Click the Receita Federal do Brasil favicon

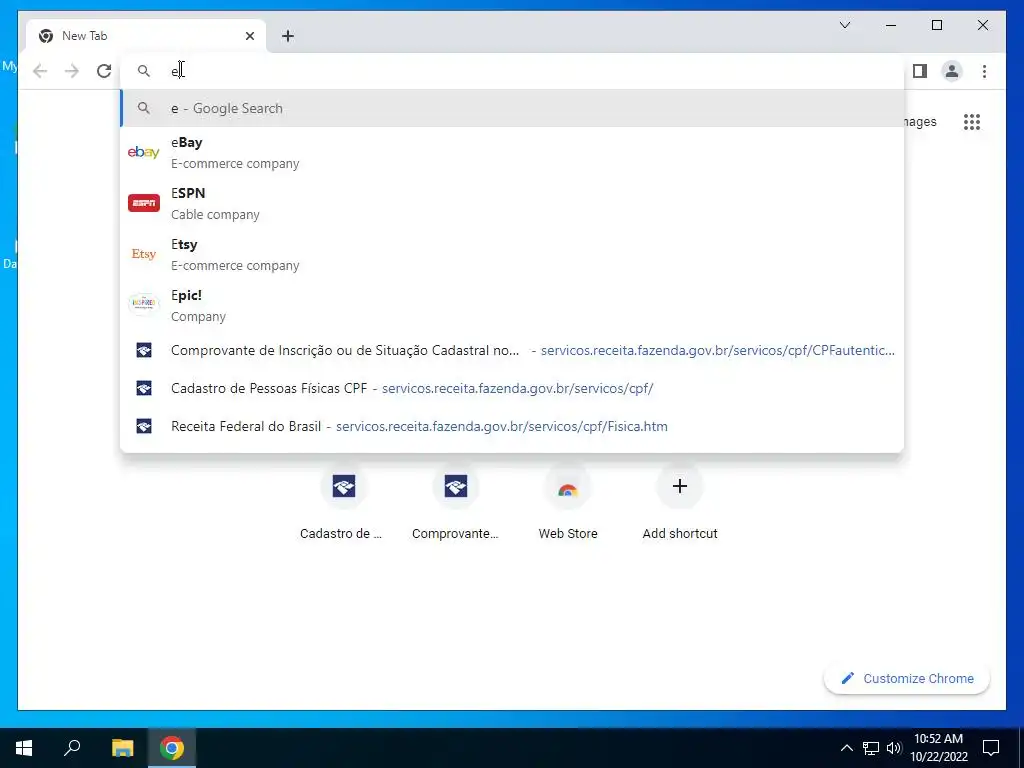point(144,426)
